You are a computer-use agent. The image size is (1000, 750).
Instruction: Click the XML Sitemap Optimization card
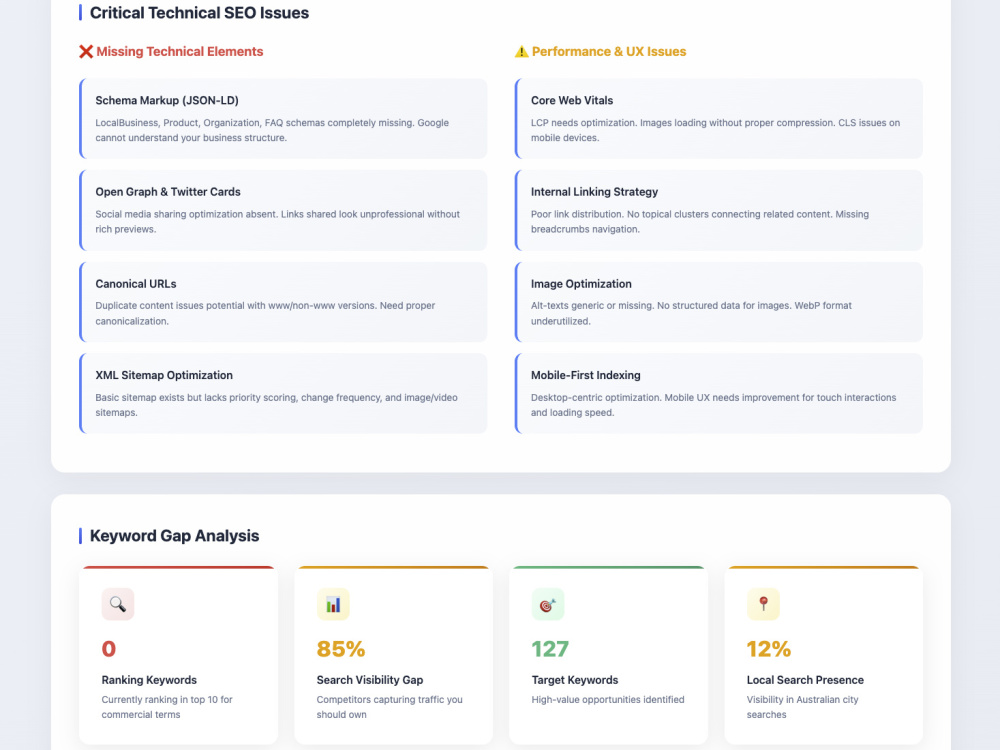(283, 393)
